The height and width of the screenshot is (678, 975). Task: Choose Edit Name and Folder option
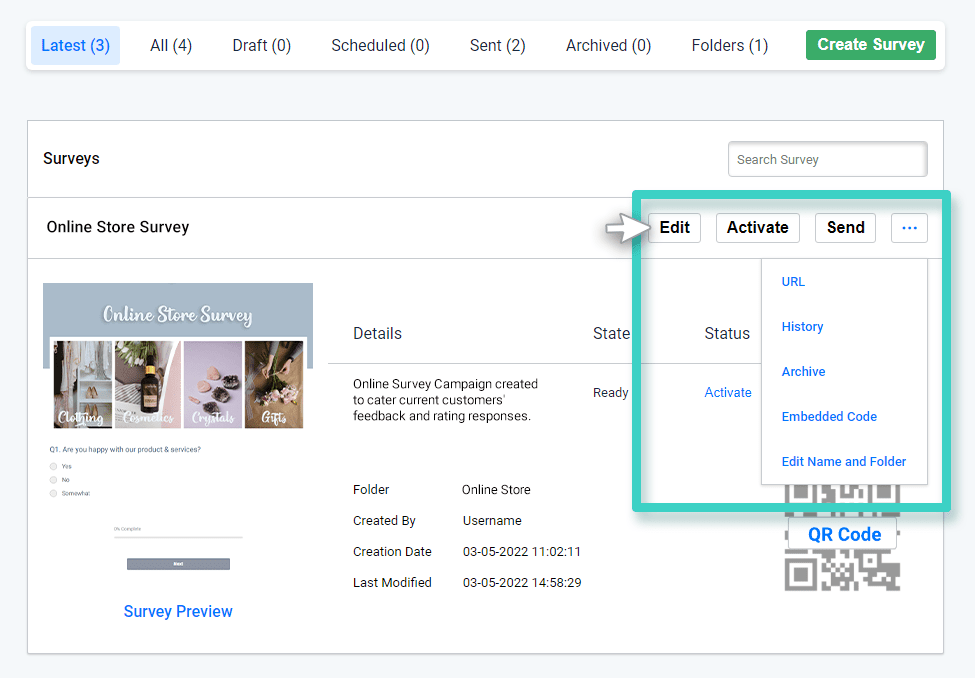pos(844,461)
